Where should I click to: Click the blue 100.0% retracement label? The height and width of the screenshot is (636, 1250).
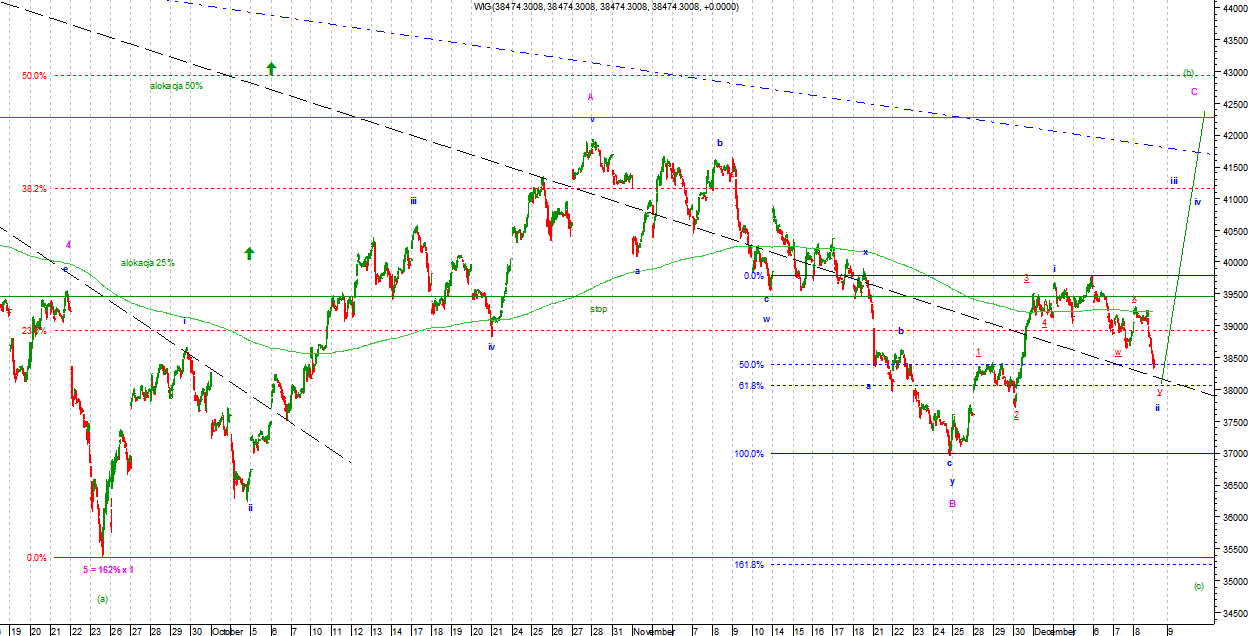point(749,454)
